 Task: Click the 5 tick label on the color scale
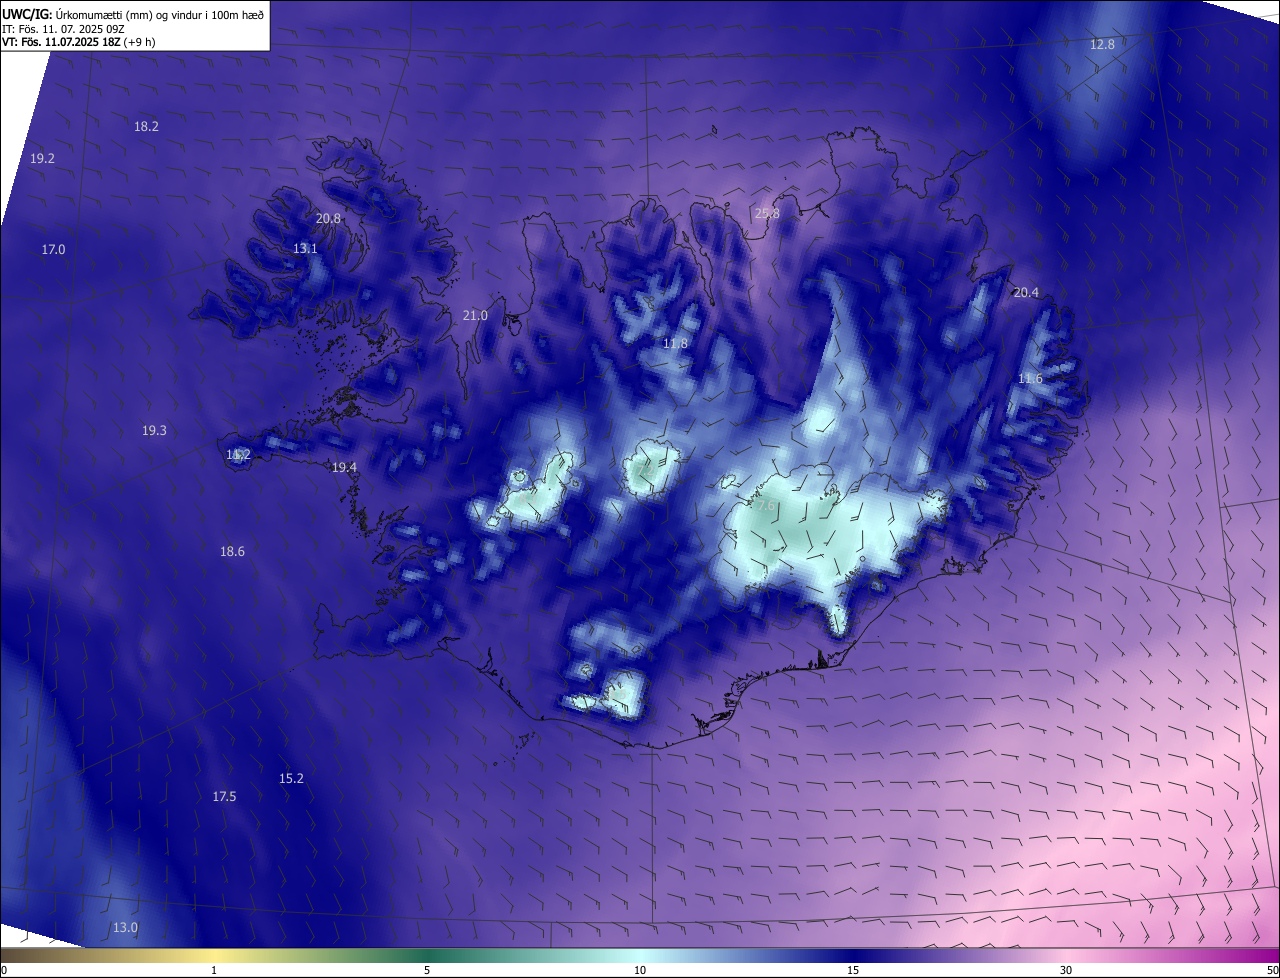427,970
